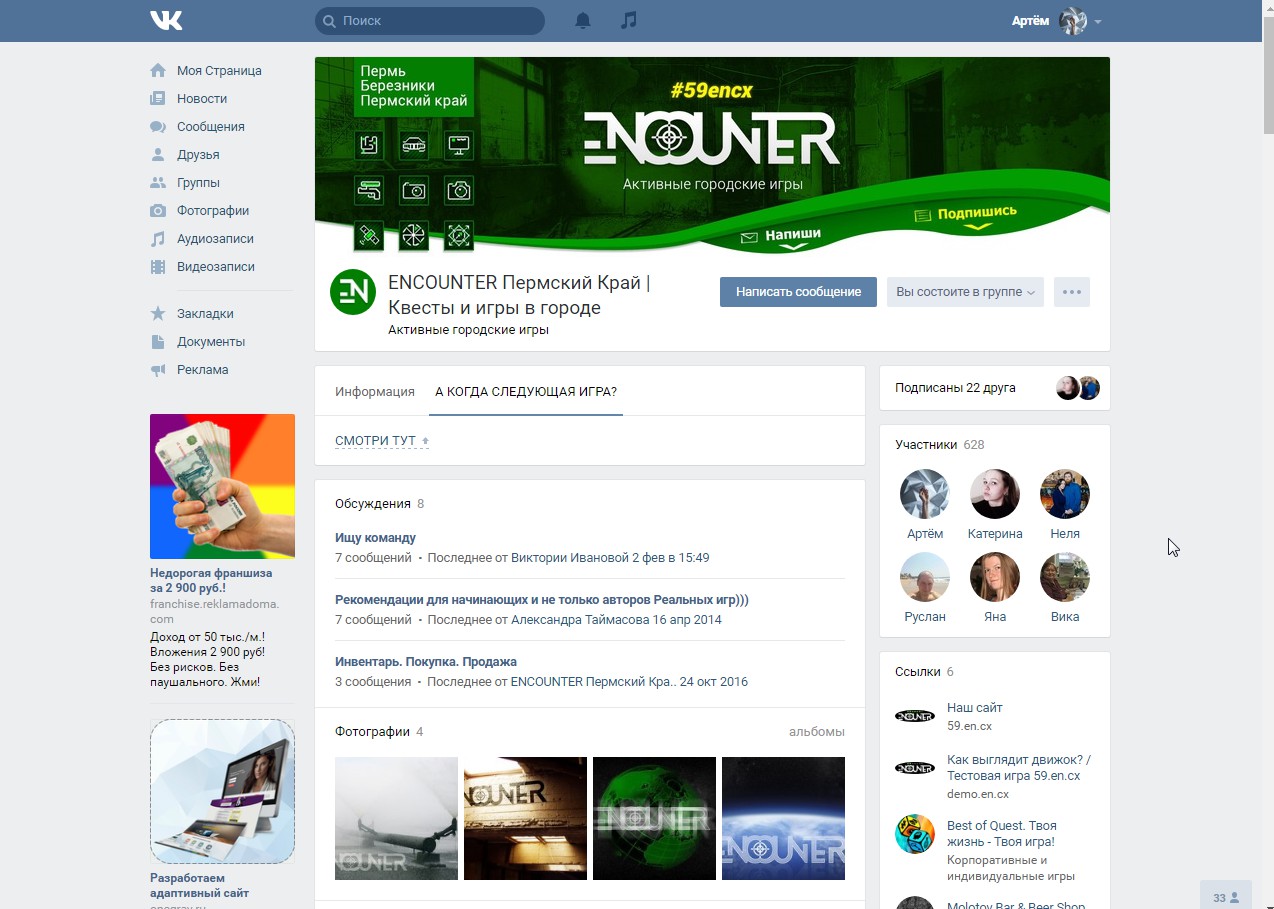Click the Реклама megaphone icon in sidebar
This screenshot has height=909, width=1274.
[158, 370]
